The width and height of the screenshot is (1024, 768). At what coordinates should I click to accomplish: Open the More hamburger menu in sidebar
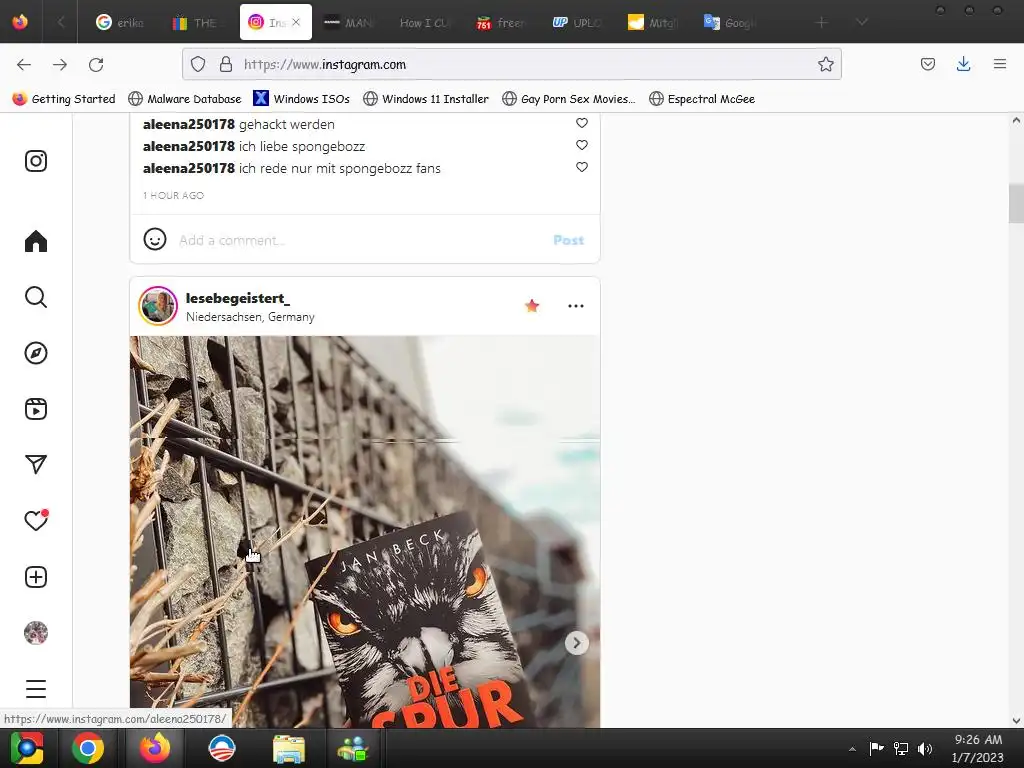pos(36,689)
